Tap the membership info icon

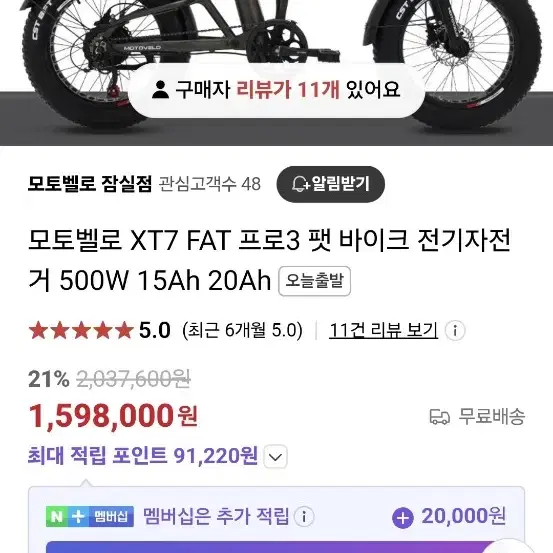(x=304, y=517)
